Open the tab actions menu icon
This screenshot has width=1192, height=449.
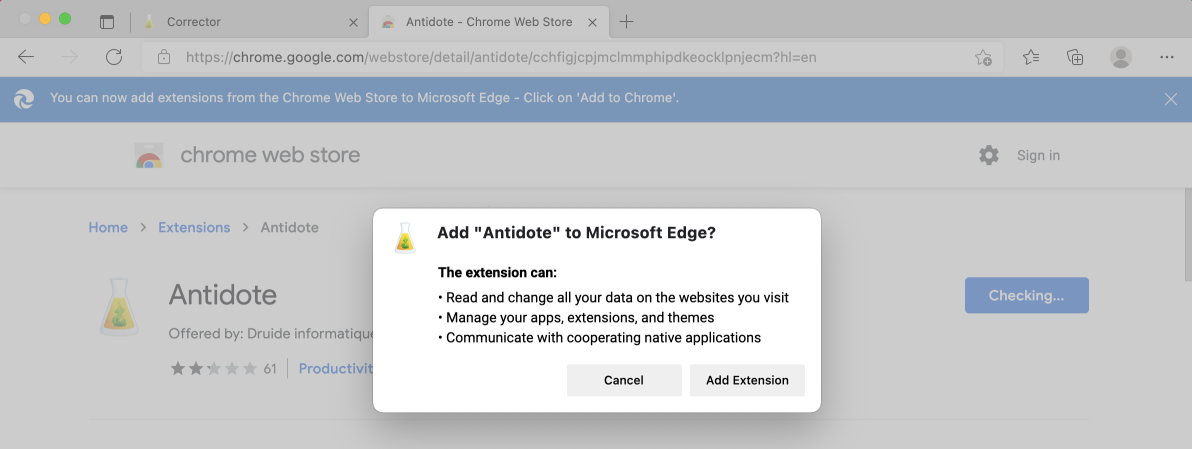coord(107,22)
